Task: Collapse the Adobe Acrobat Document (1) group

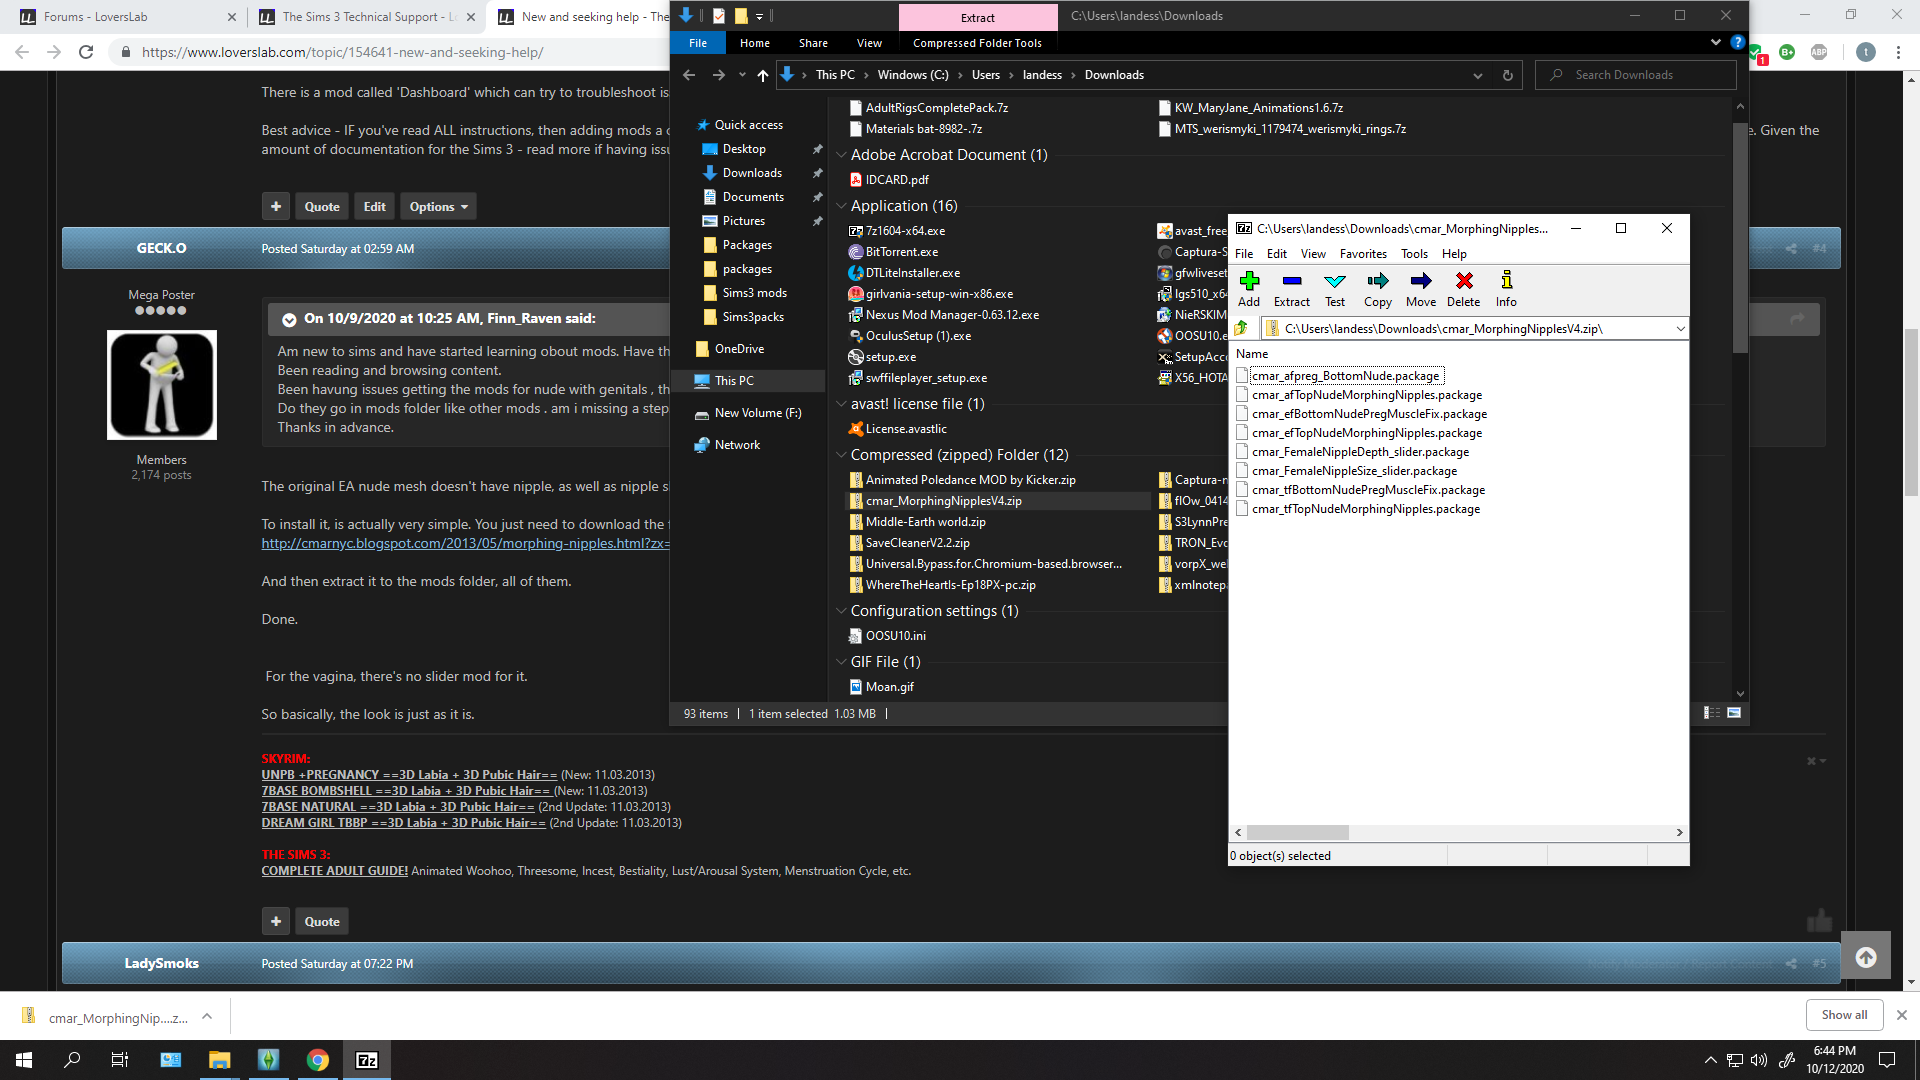Action: pos(841,155)
